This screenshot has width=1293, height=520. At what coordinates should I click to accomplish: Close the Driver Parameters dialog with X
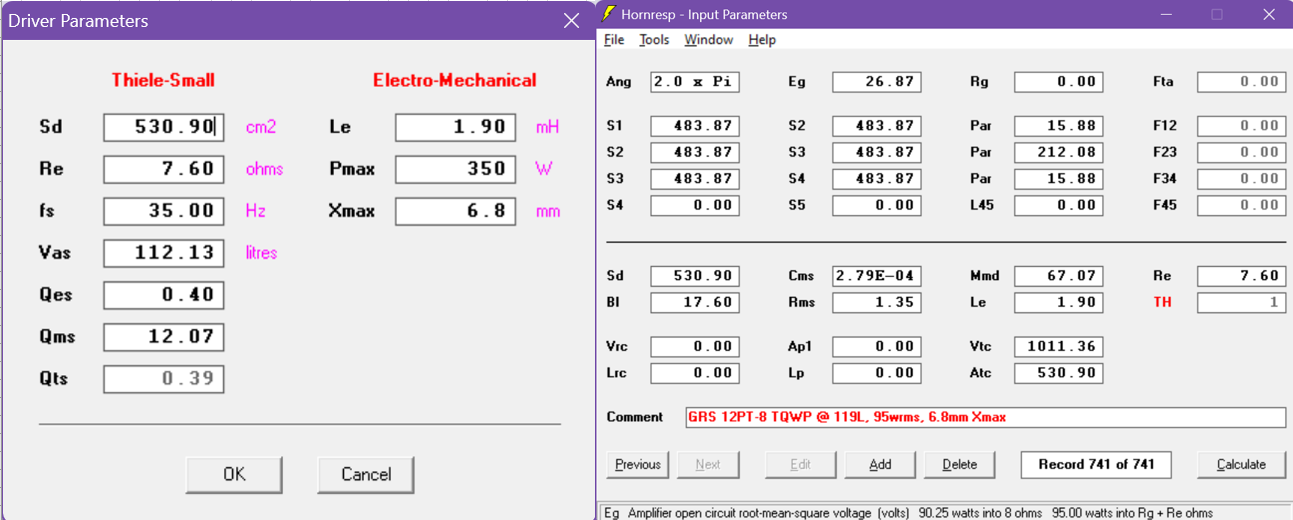[x=571, y=21]
